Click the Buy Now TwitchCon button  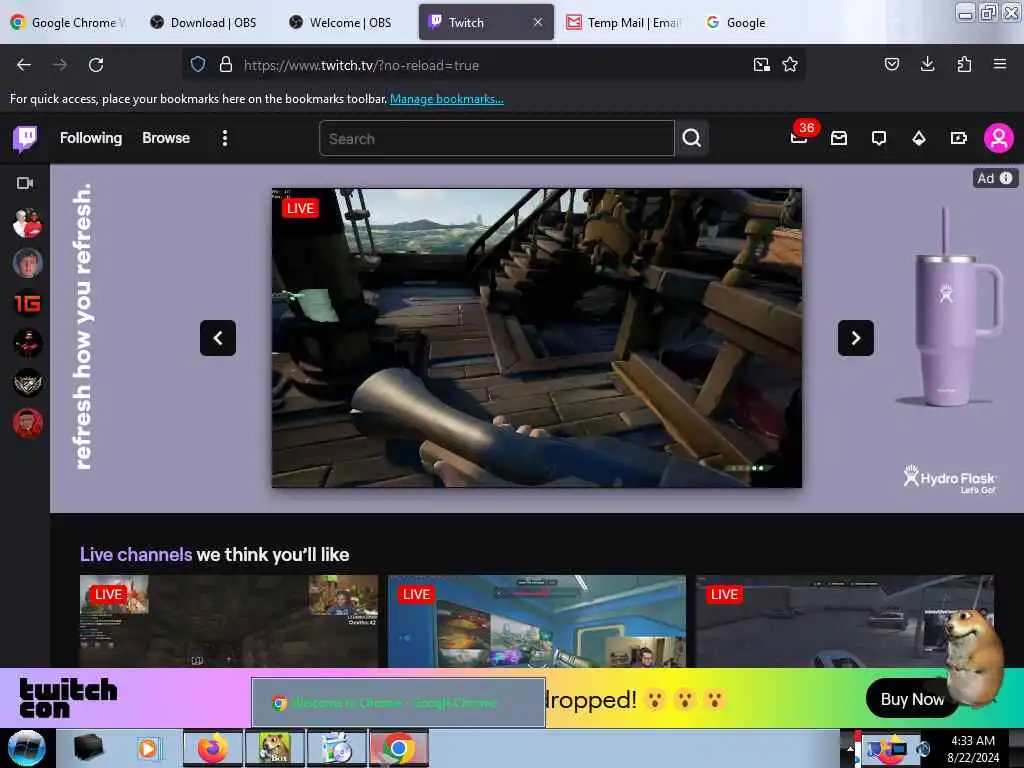click(912, 699)
